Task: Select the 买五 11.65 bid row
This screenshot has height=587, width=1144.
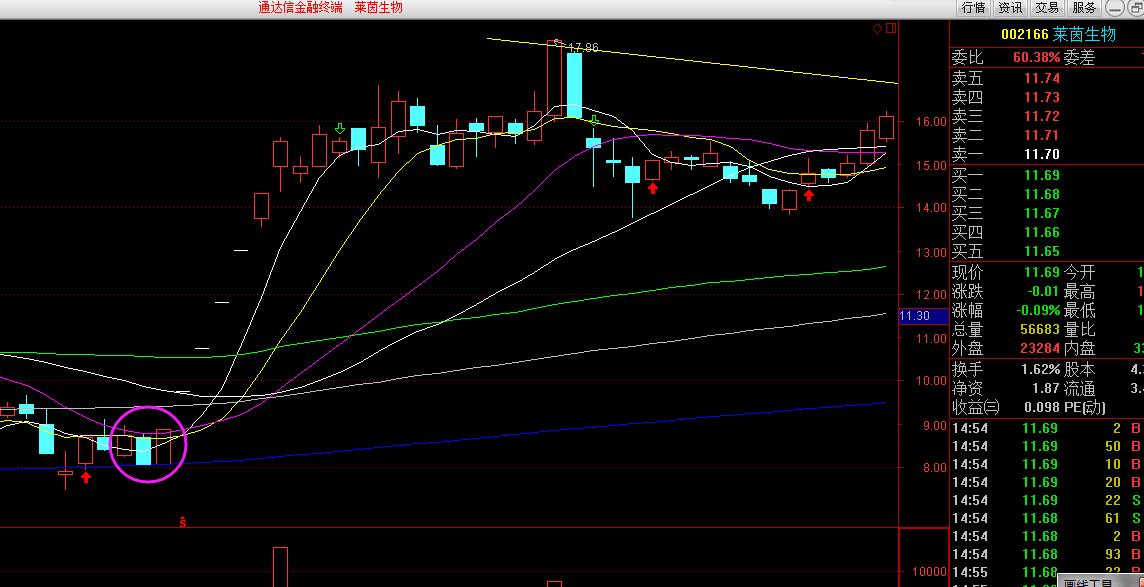Action: 1046,251
